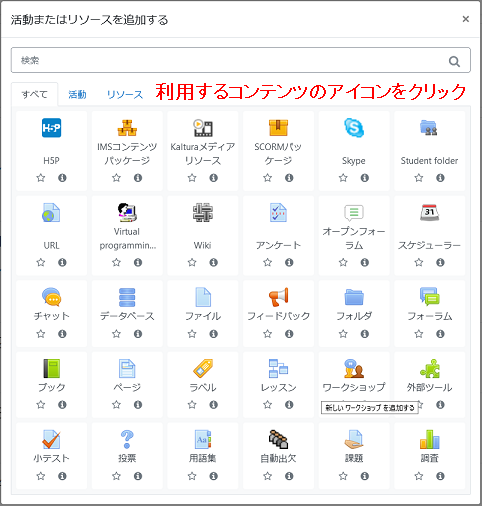The height and width of the screenshot is (506, 482).
Task: Switch to the すべて tab
Action: click(35, 94)
